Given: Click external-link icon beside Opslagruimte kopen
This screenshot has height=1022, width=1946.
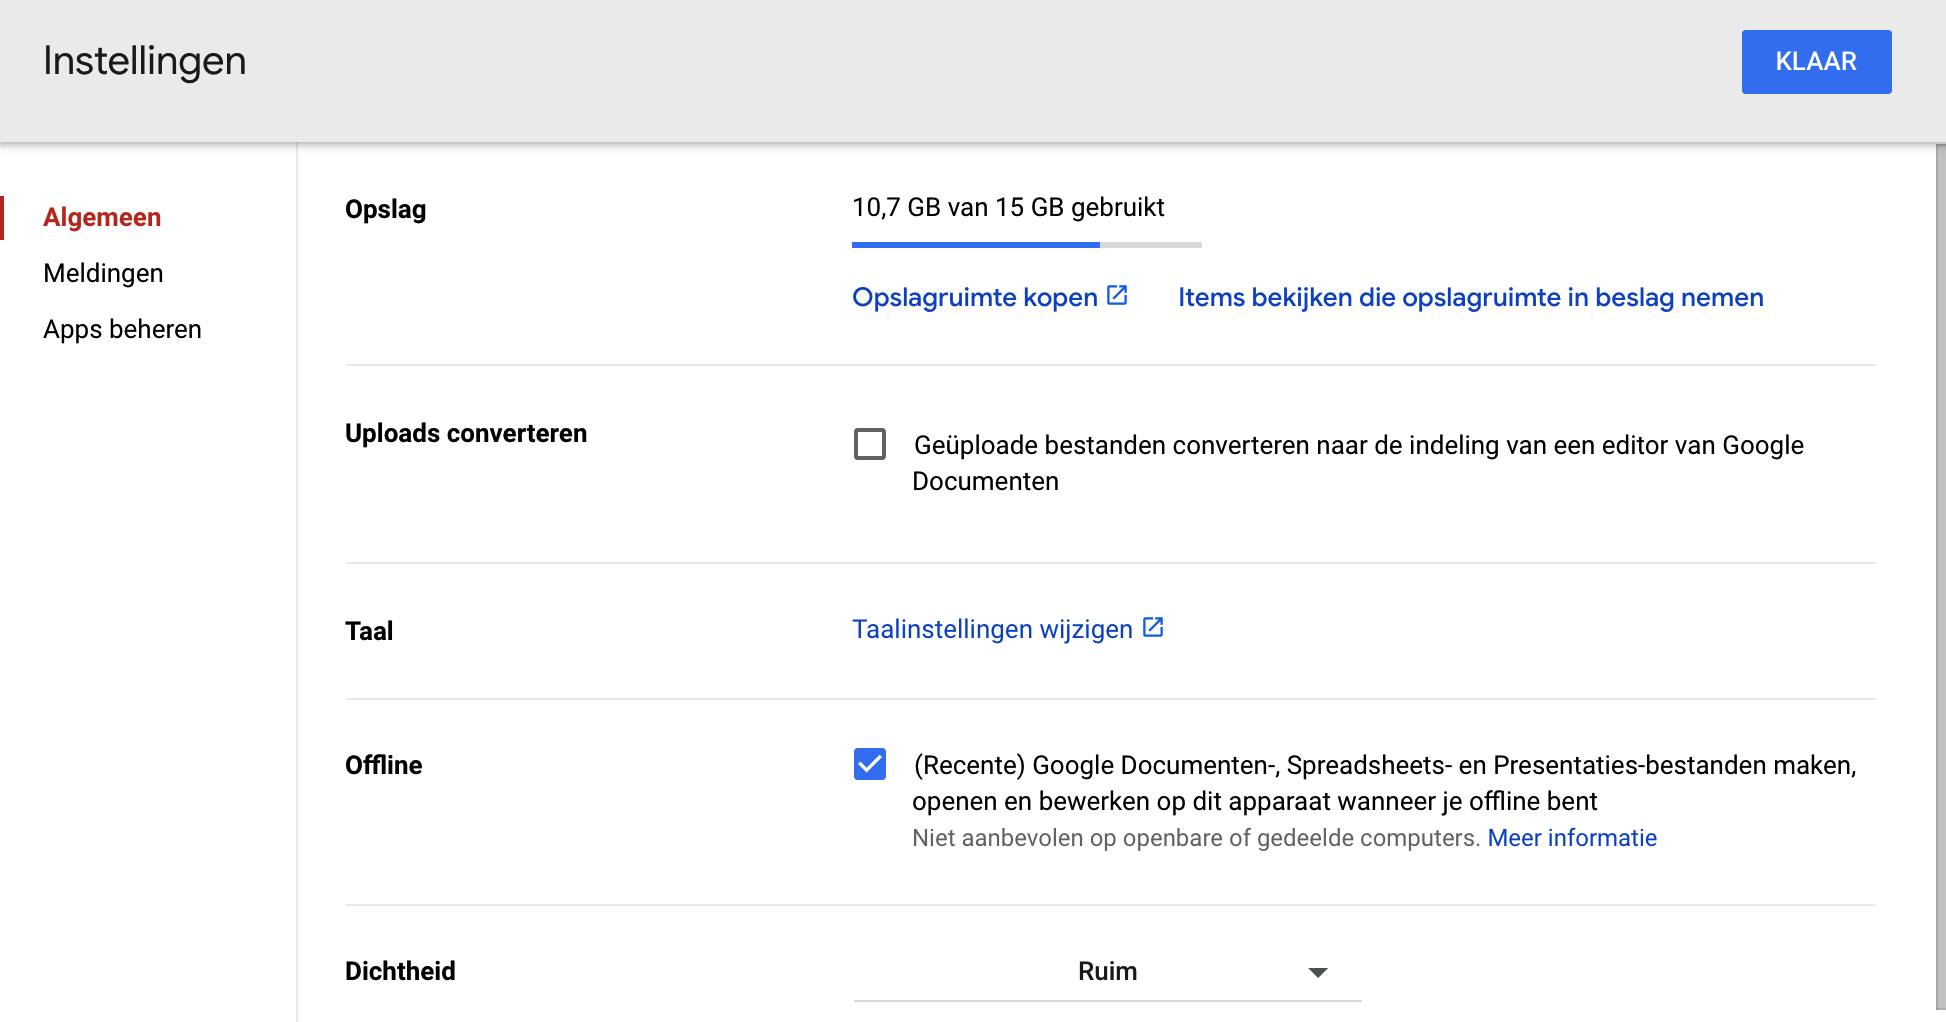Looking at the screenshot, I should pyautogui.click(x=1118, y=296).
